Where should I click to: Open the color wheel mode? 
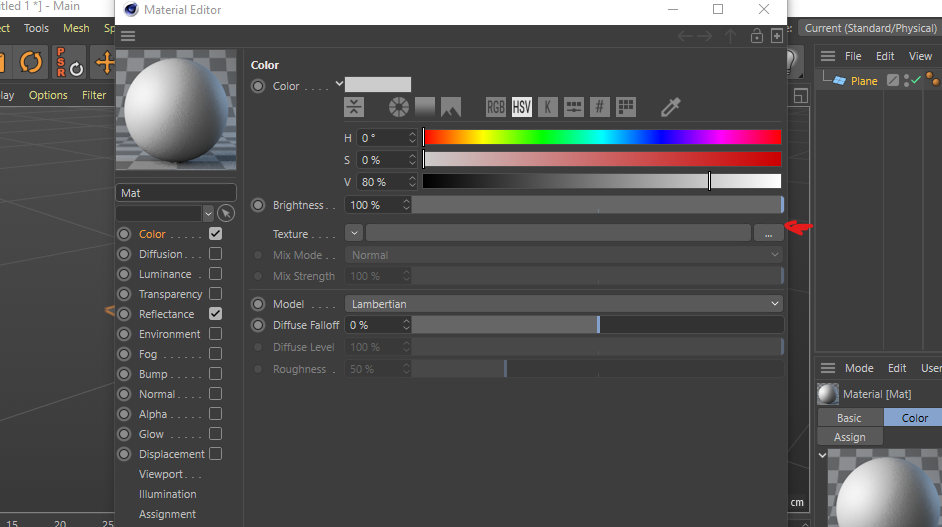[x=398, y=107]
